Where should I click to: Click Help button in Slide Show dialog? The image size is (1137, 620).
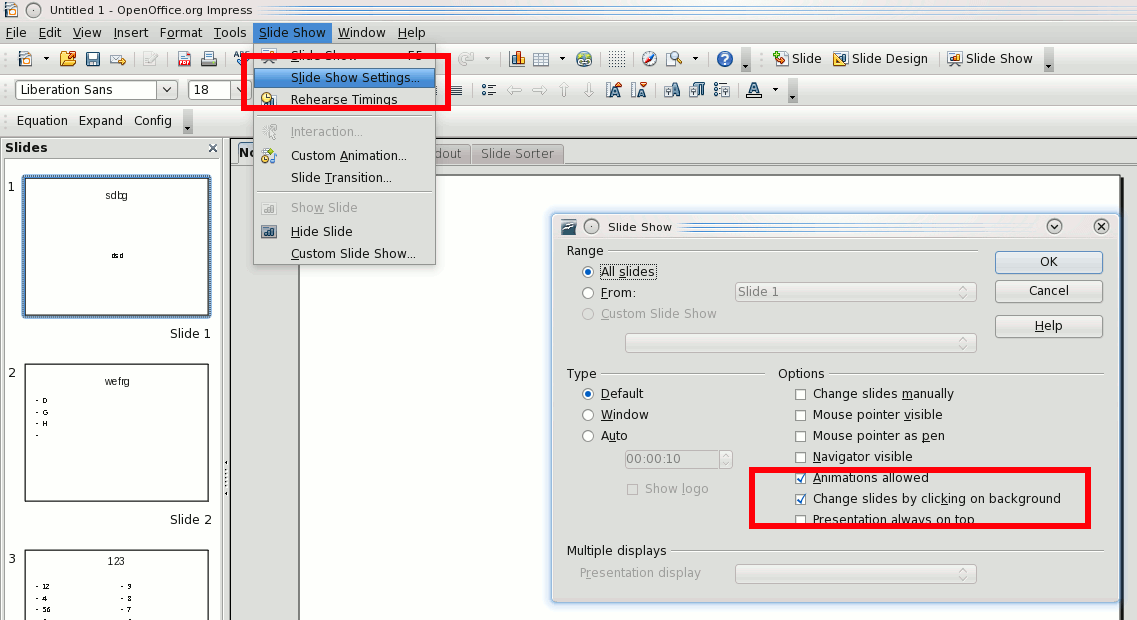1049,326
